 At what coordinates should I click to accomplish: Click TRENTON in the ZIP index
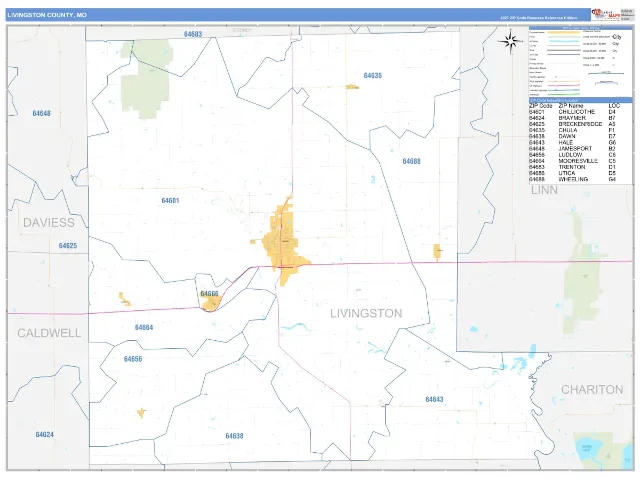(572, 167)
